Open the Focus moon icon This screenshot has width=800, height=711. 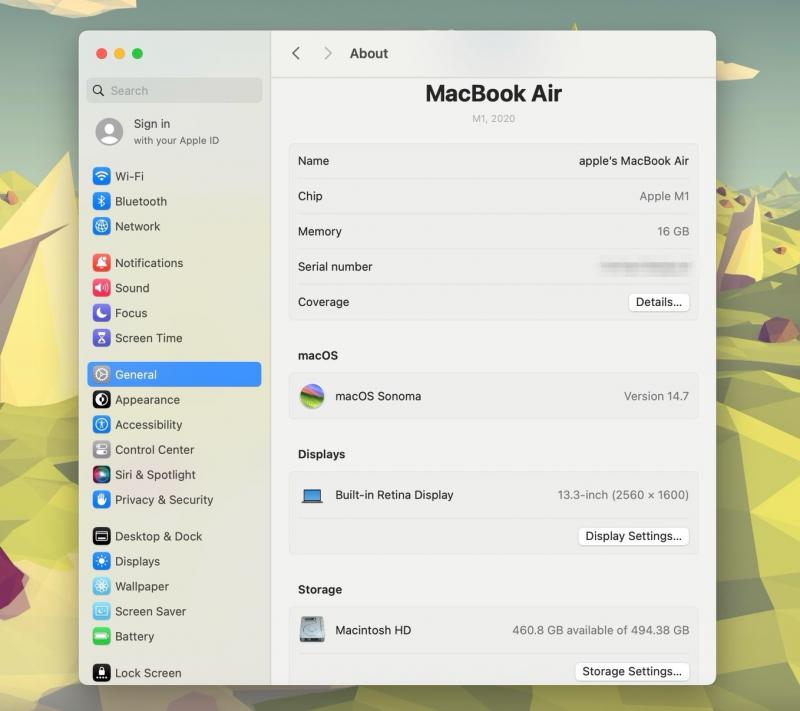tap(102, 313)
